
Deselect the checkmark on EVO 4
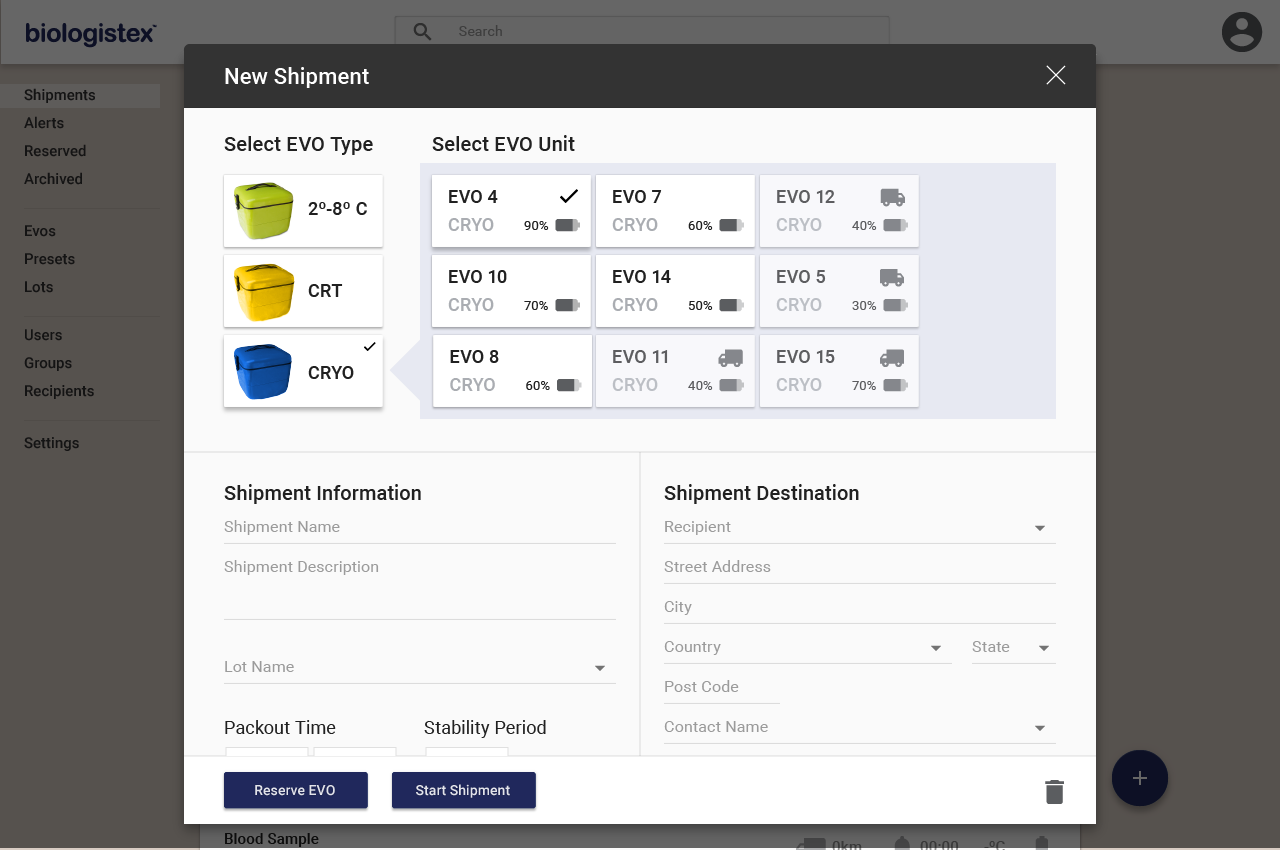pos(568,196)
